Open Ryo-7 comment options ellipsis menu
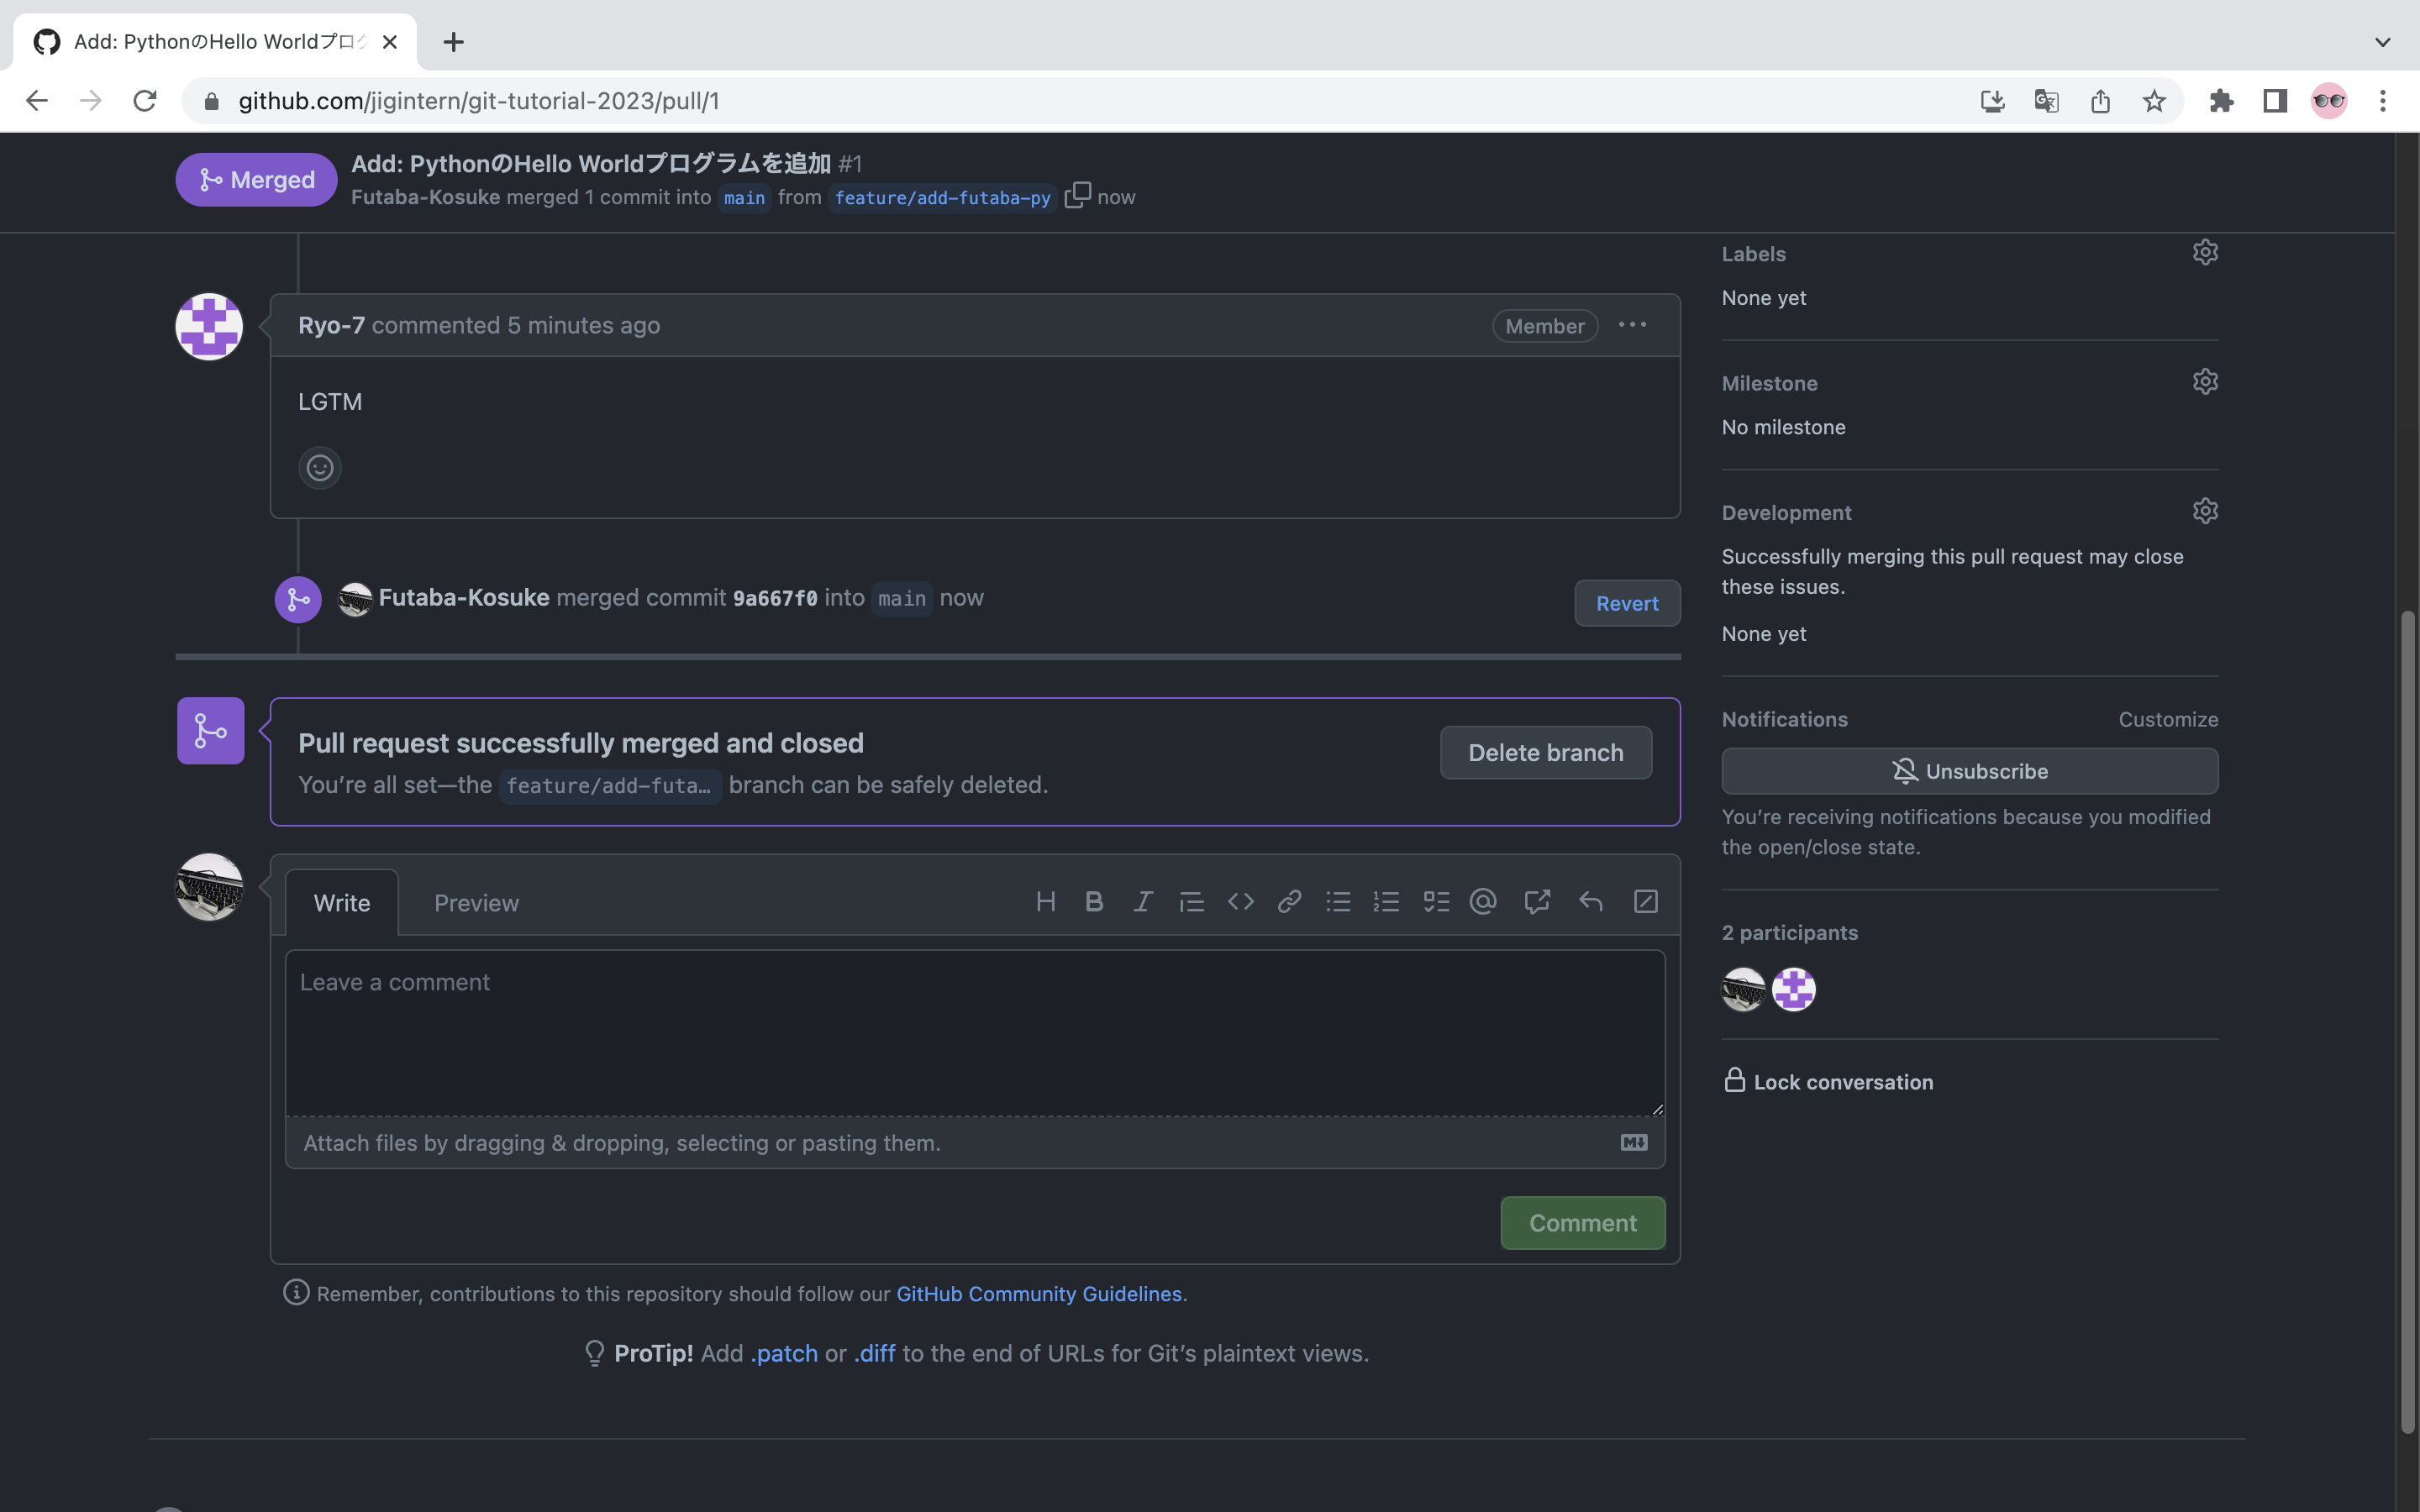Screen dimensions: 2420x1512 [x=1632, y=325]
